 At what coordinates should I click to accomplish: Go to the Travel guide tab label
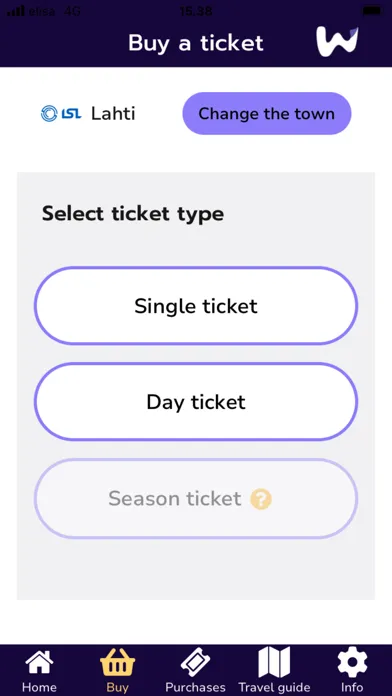click(274, 687)
